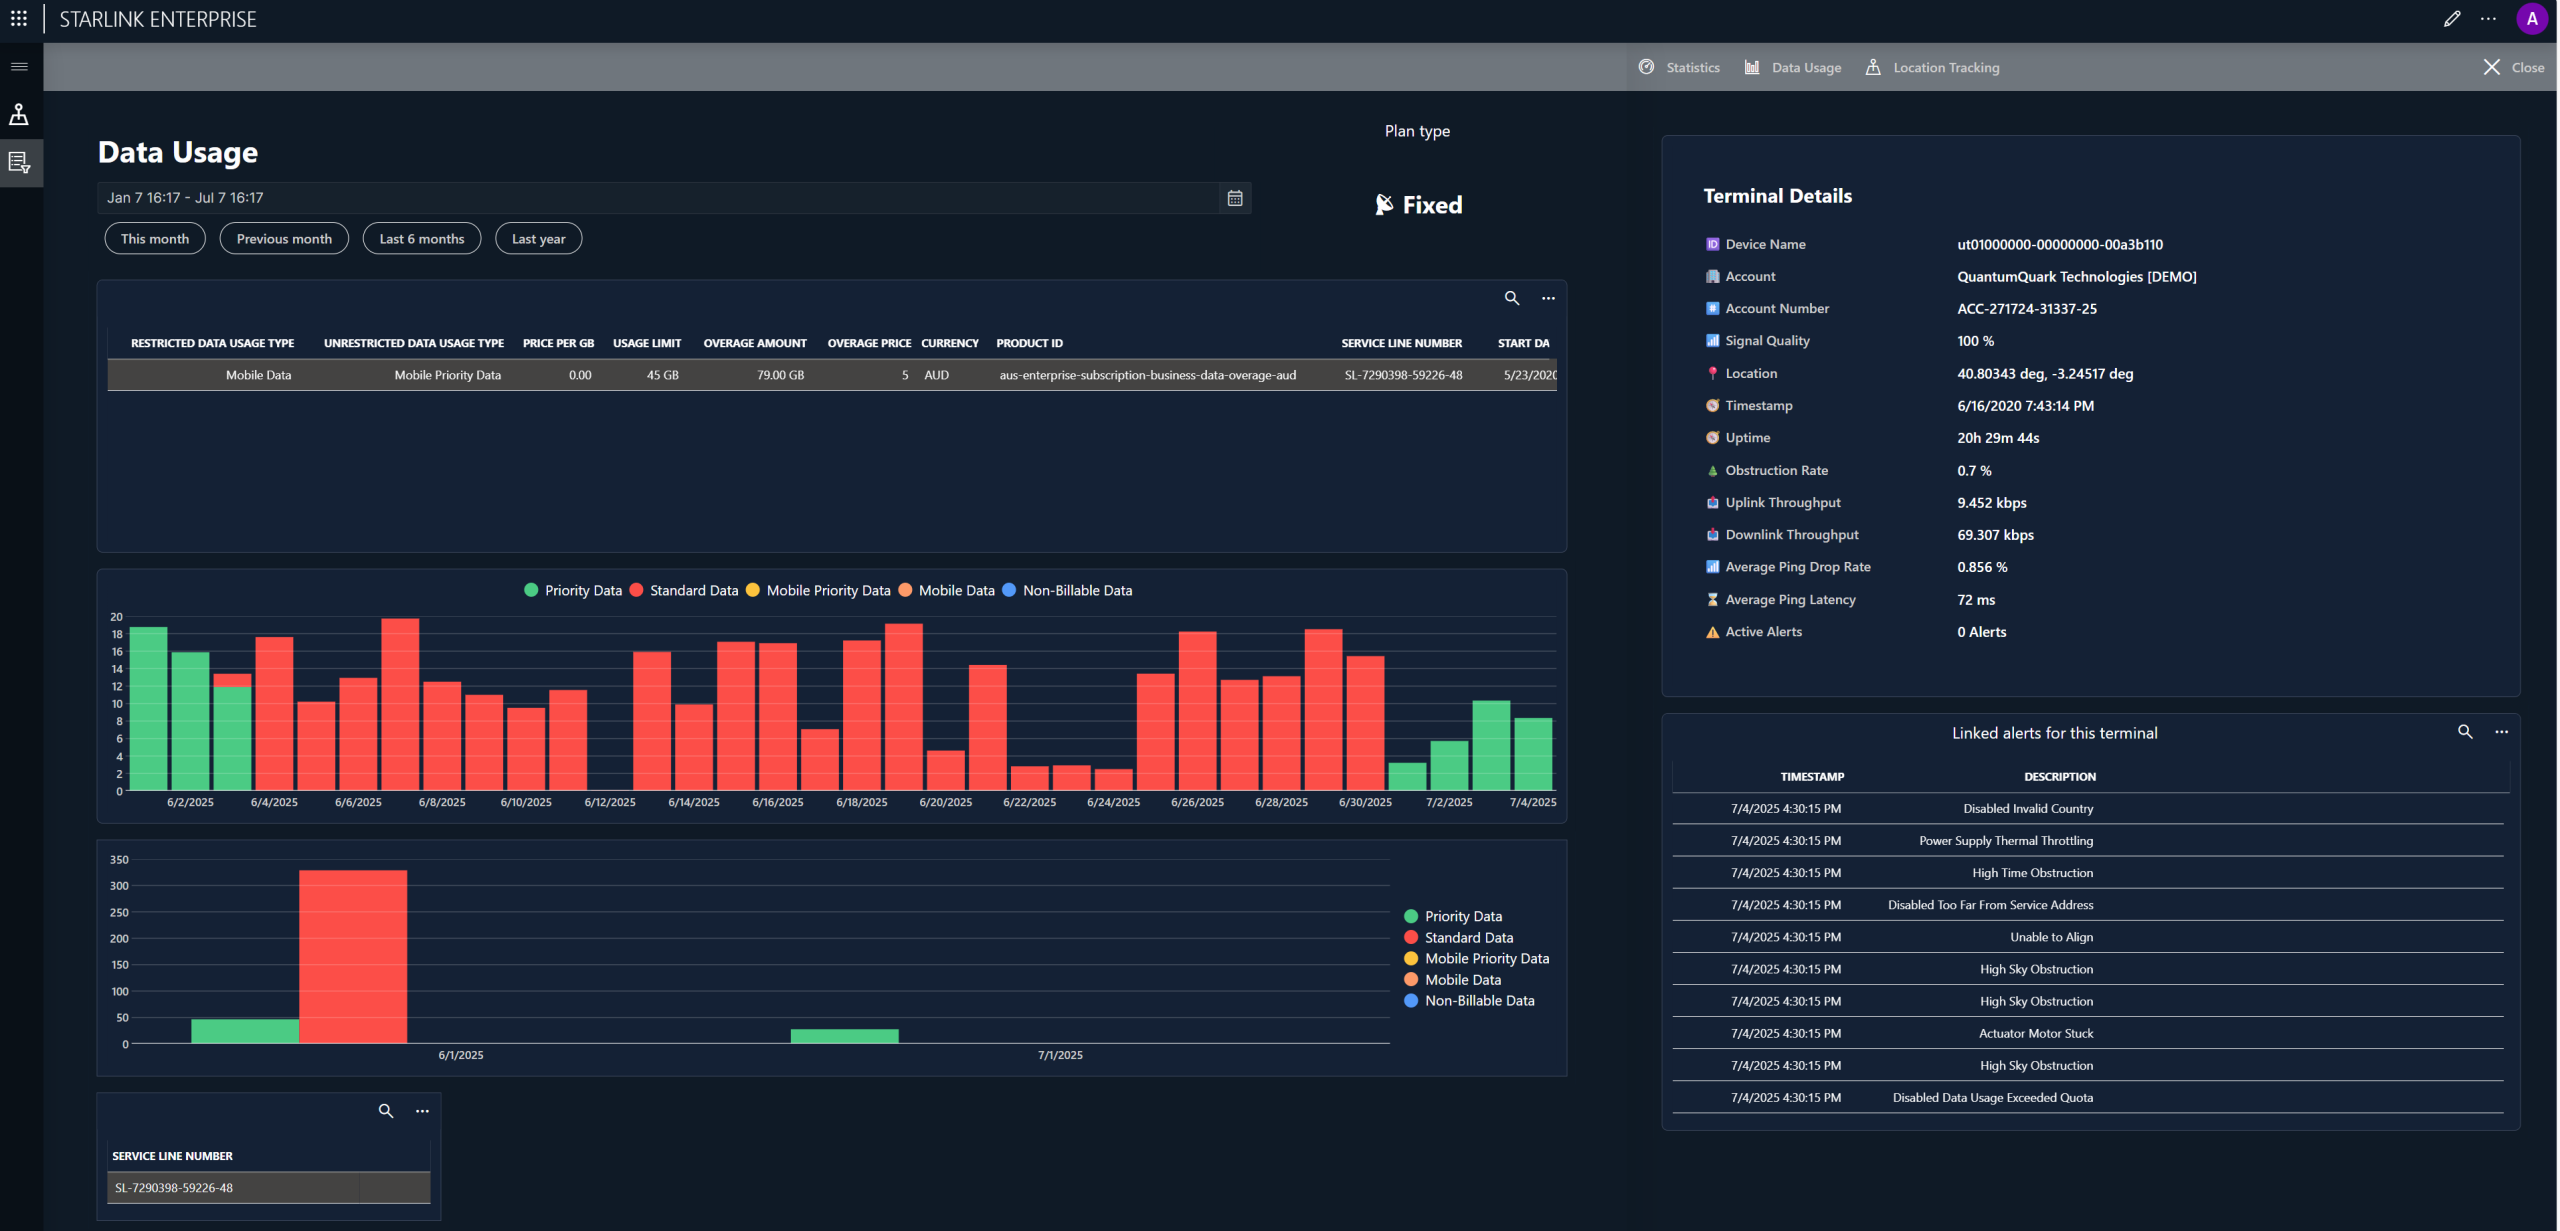The image size is (2560, 1231).
Task: Open the terminals sidebar icon
Action: pyautogui.click(x=19, y=114)
